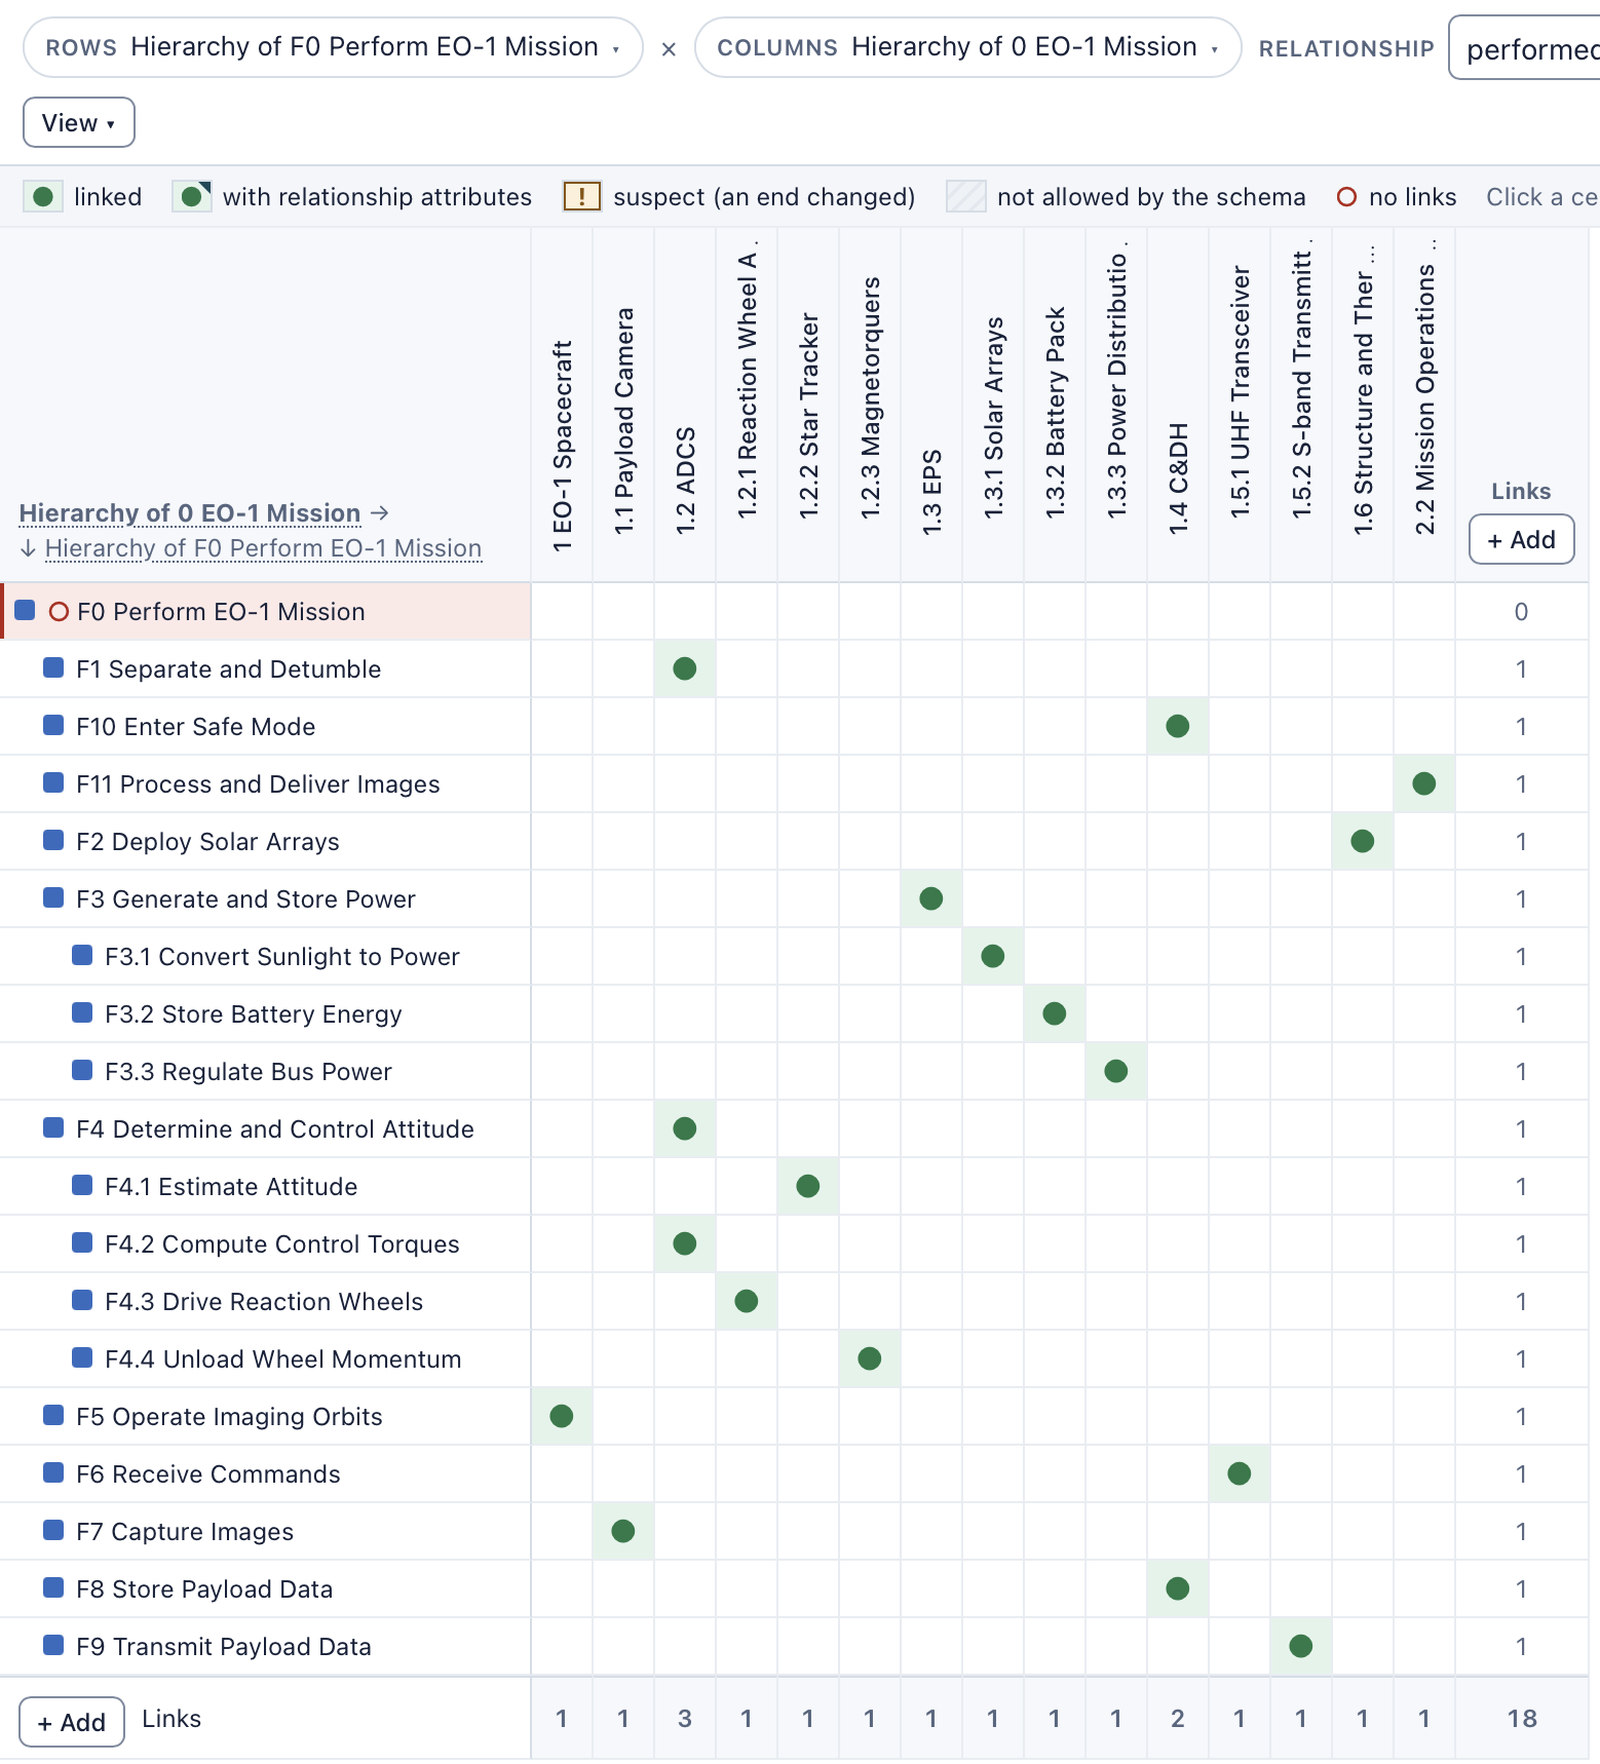Click linked dot for F5 and EO-1 Spacecraft

pos(562,1416)
